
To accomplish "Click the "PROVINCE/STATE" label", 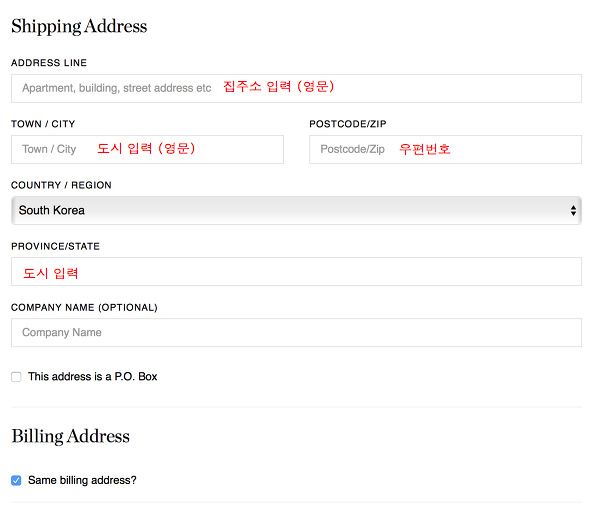I will [x=55, y=246].
